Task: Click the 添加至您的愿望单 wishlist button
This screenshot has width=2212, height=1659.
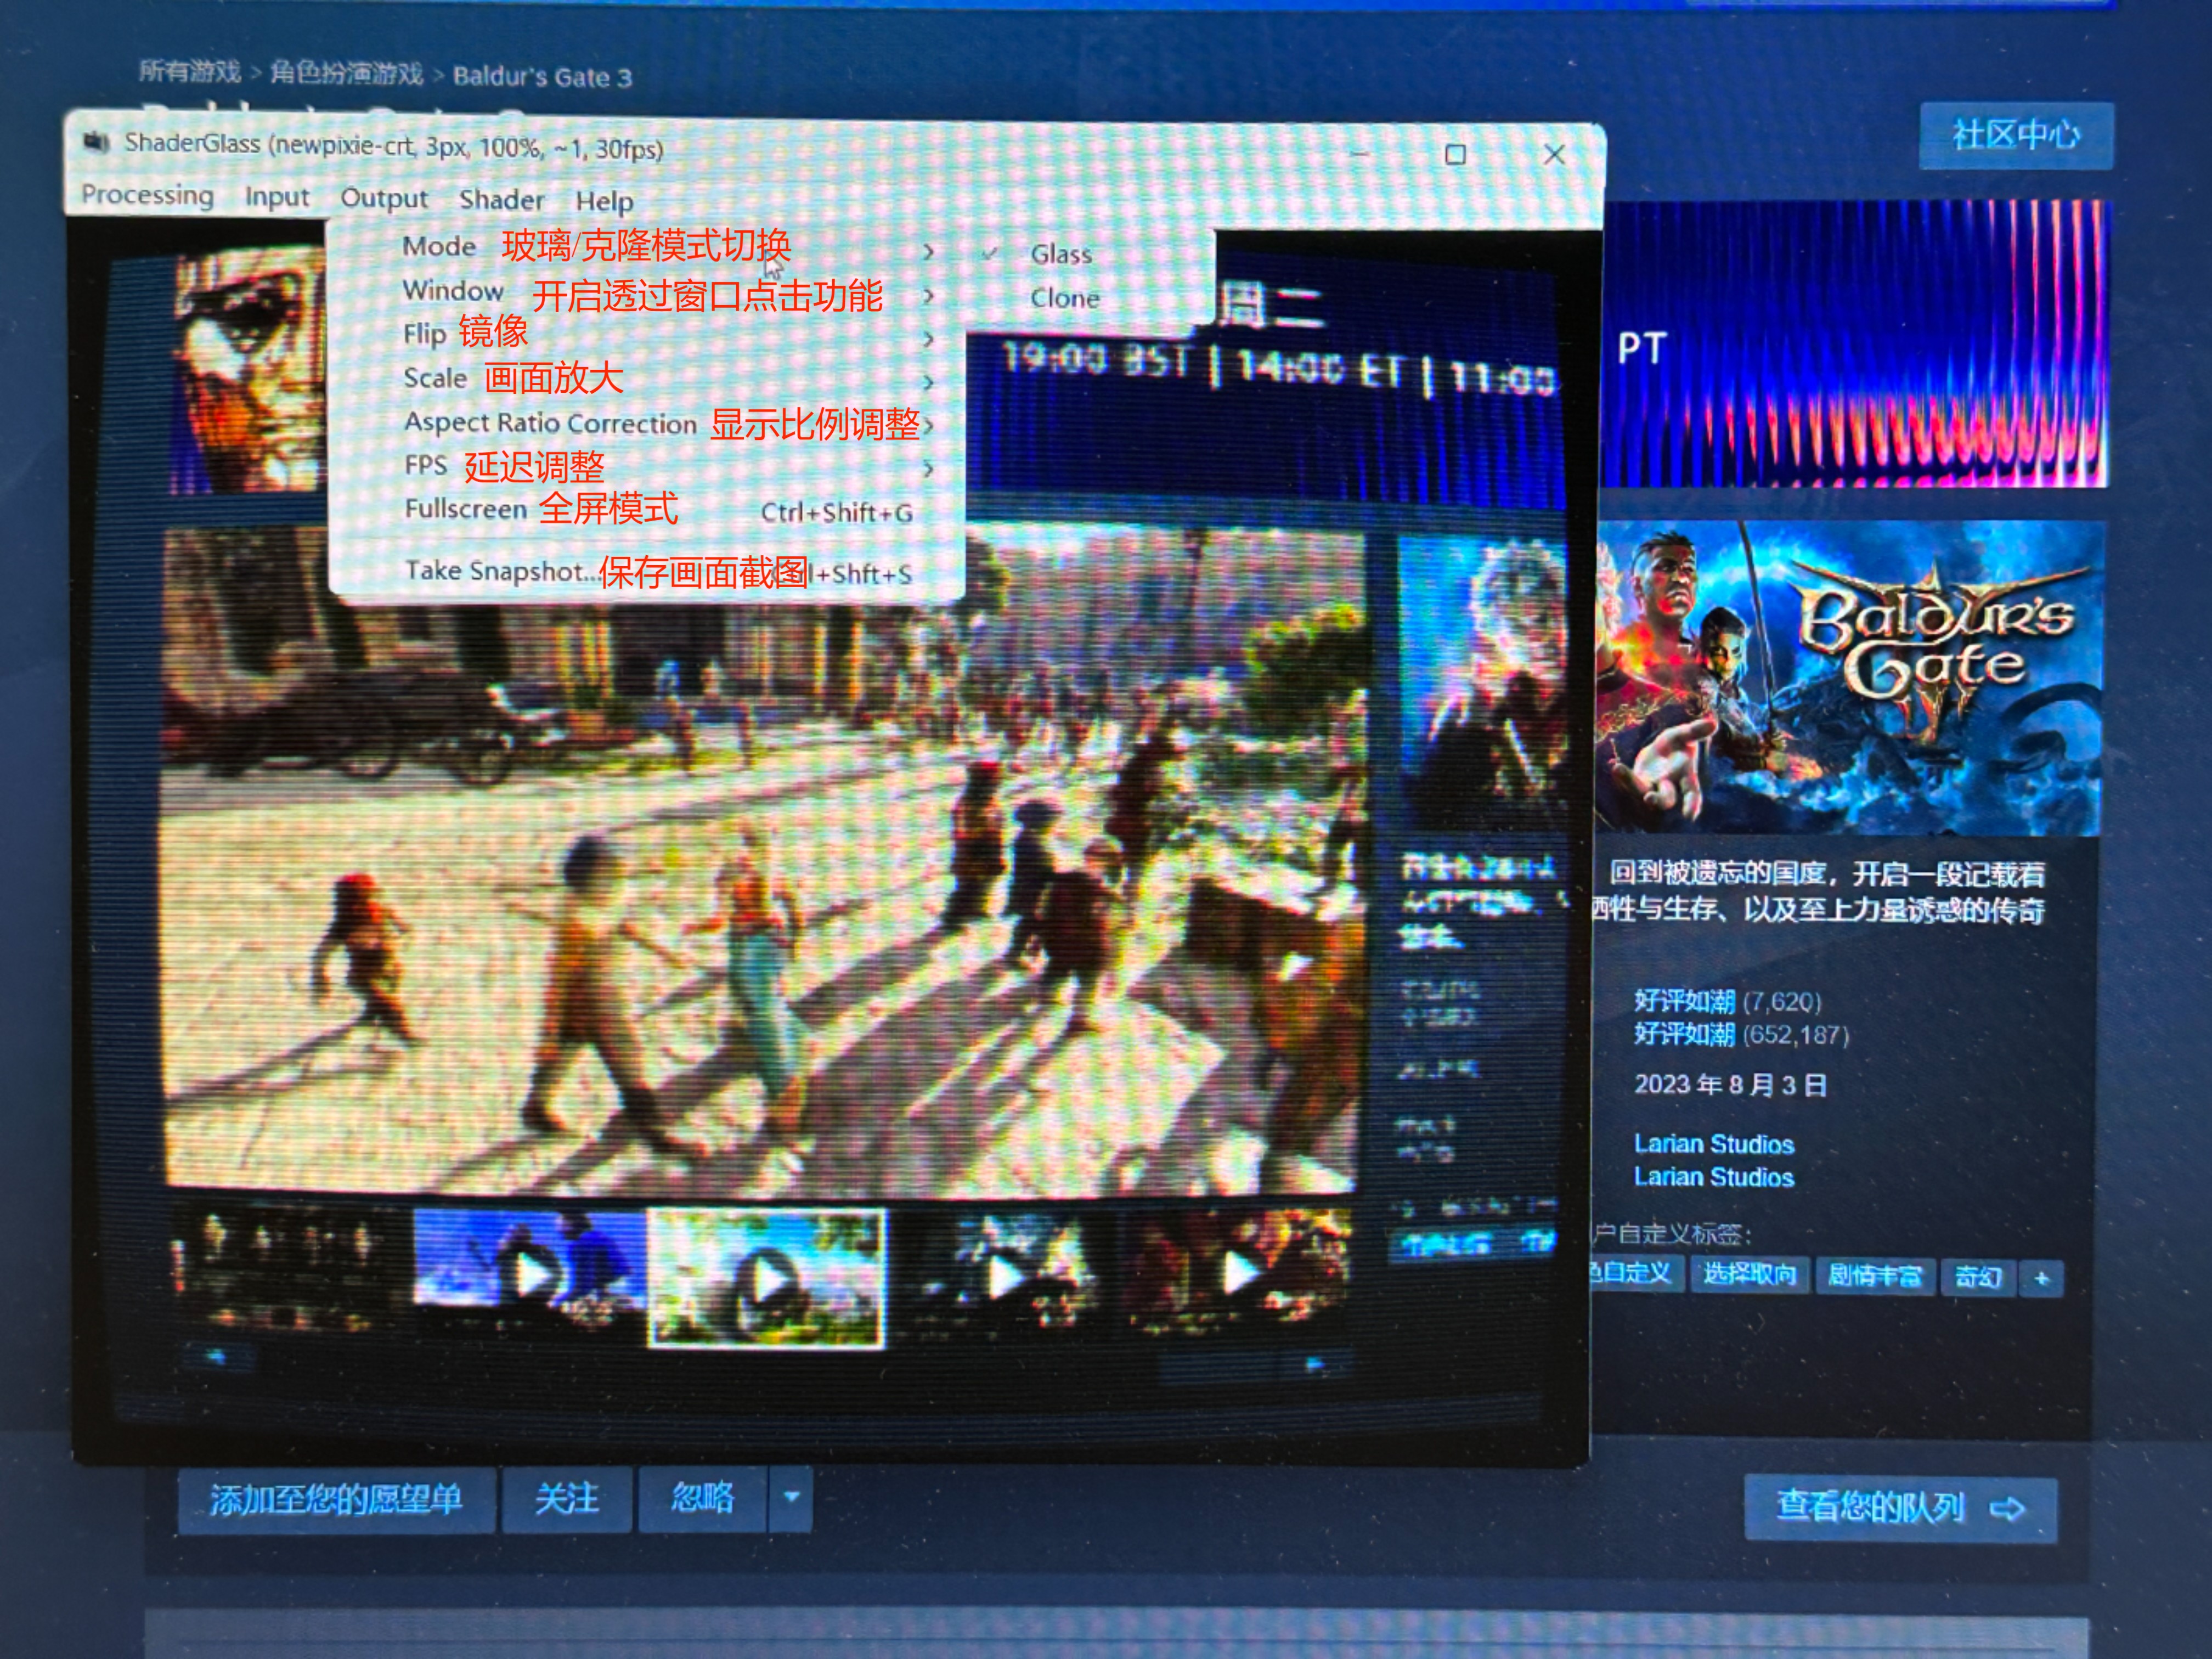Action: (336, 1499)
